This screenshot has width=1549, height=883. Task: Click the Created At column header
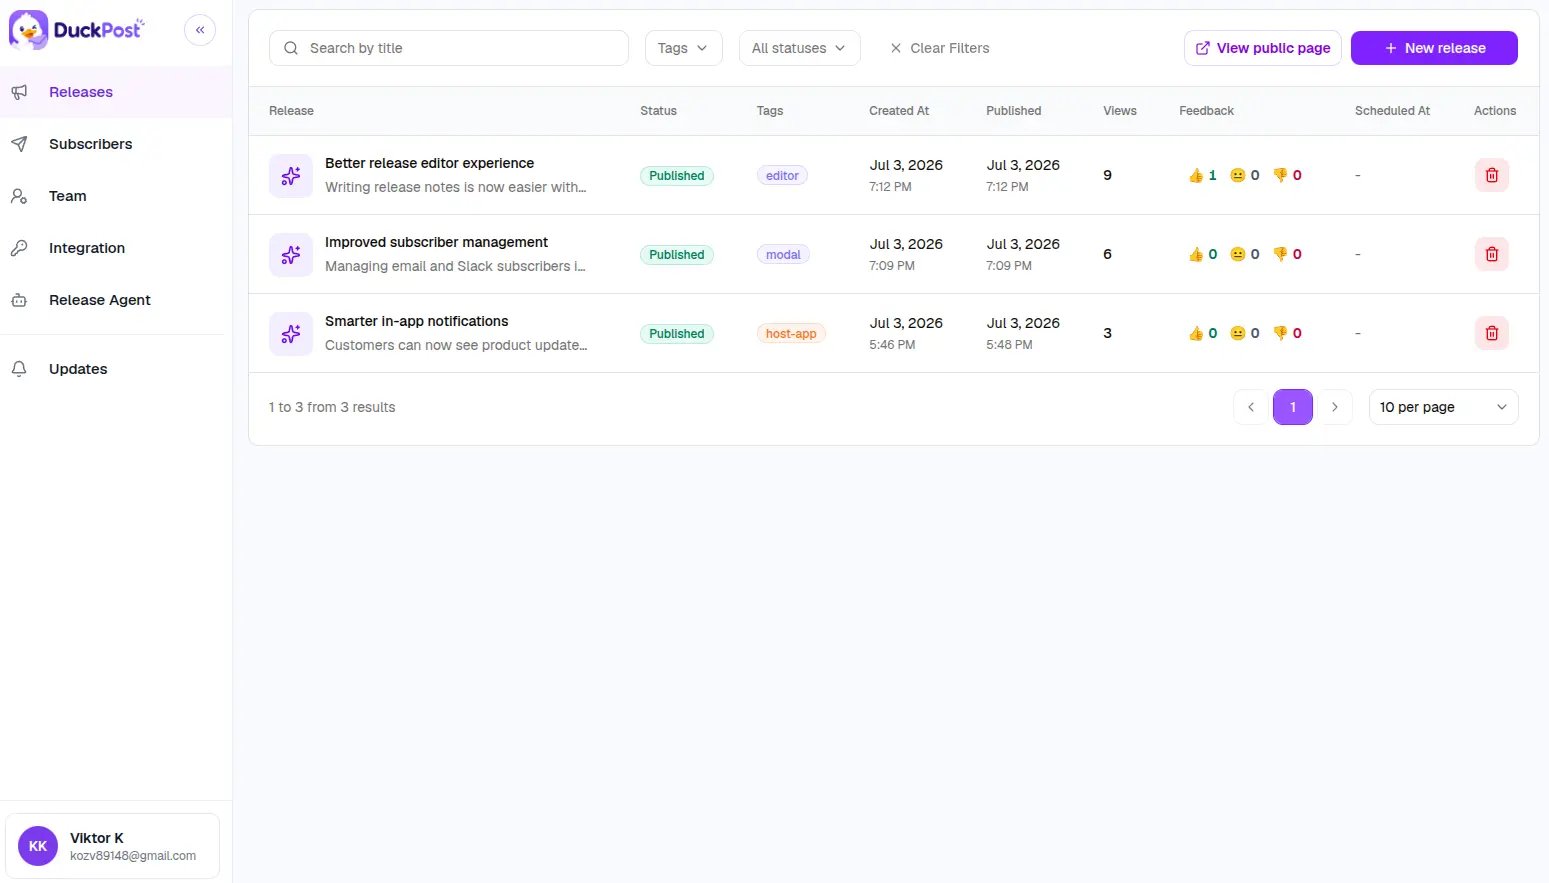[x=899, y=111]
